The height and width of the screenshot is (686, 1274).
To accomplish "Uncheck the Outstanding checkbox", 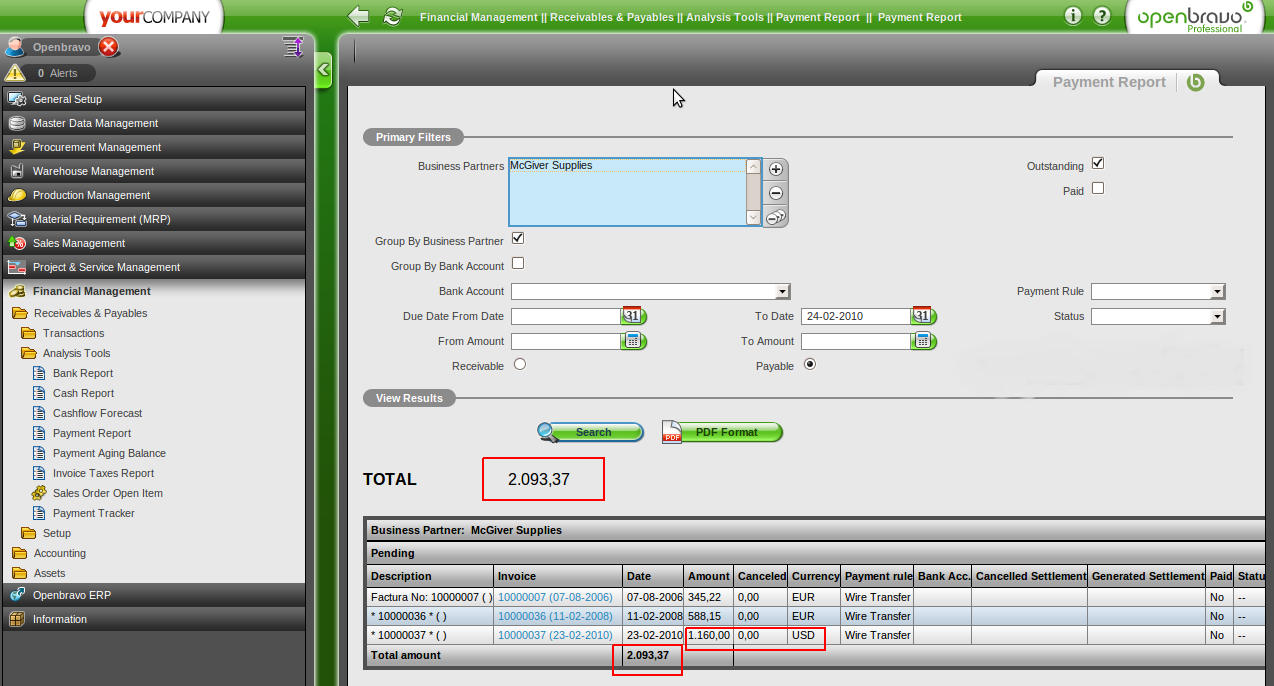I will point(1098,164).
